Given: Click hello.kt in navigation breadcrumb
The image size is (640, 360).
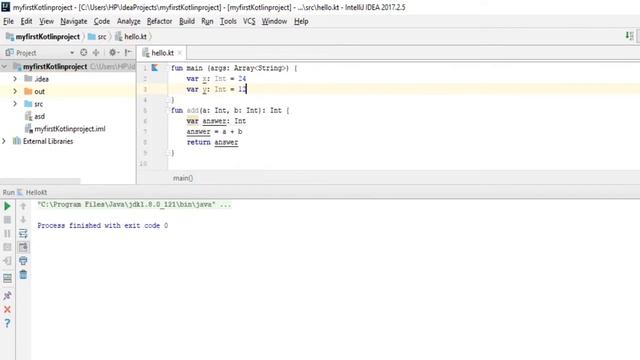Looking at the screenshot, I should click(x=131, y=37).
